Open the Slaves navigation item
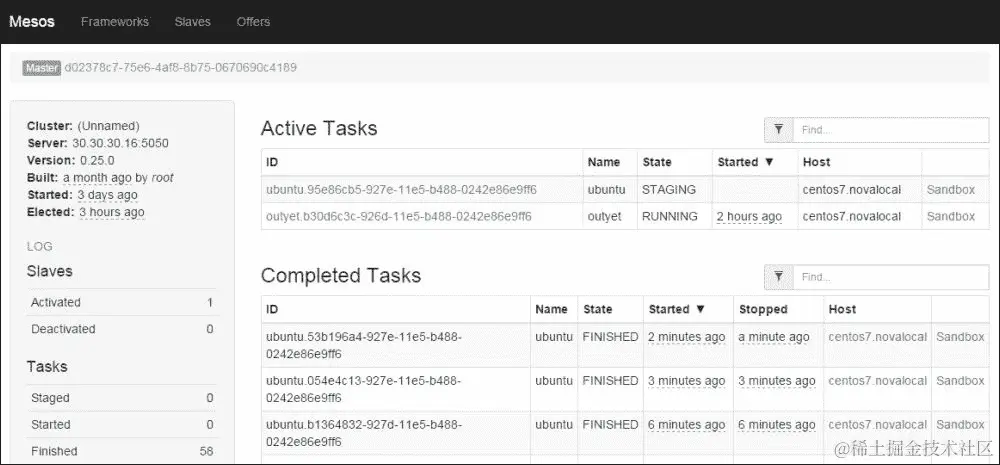1000x465 pixels. click(x=193, y=22)
